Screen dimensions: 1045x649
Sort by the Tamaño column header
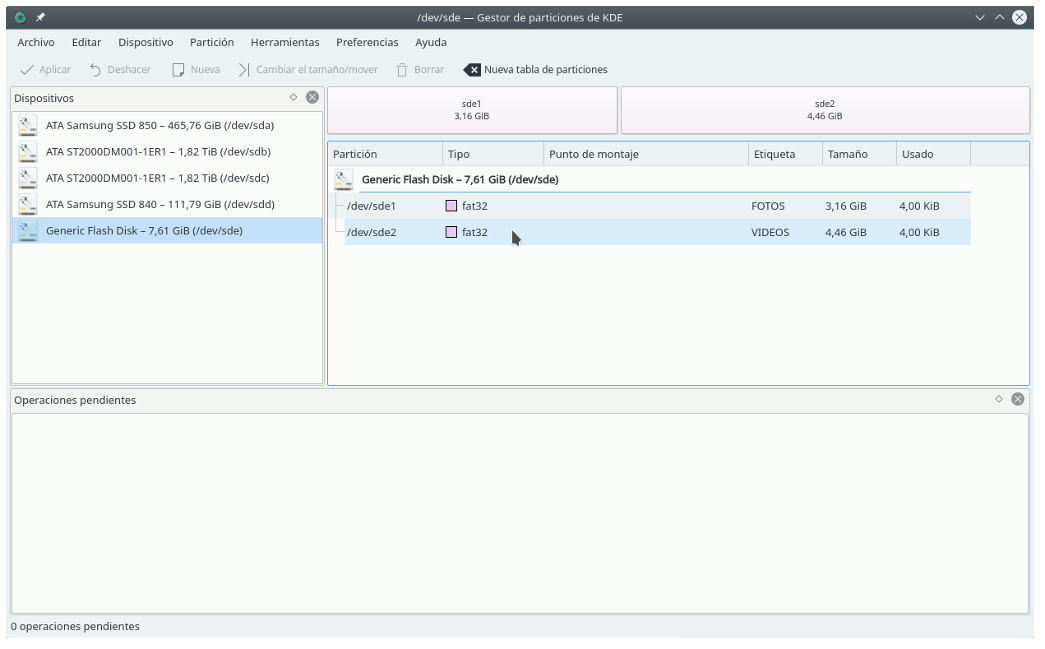tap(847, 154)
